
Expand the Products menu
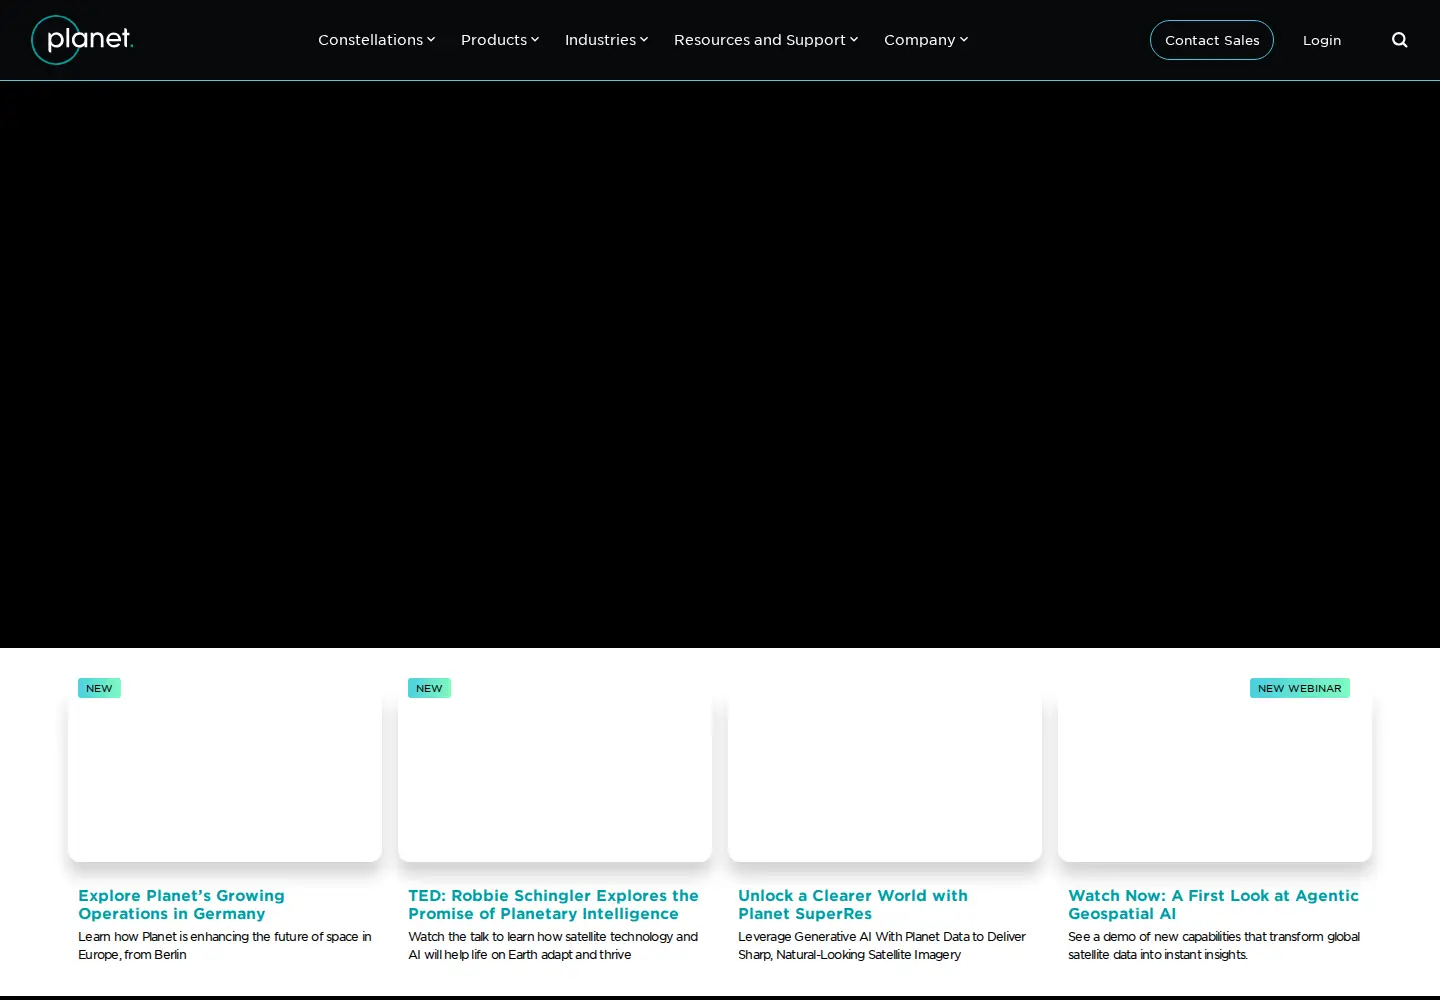[x=500, y=40]
